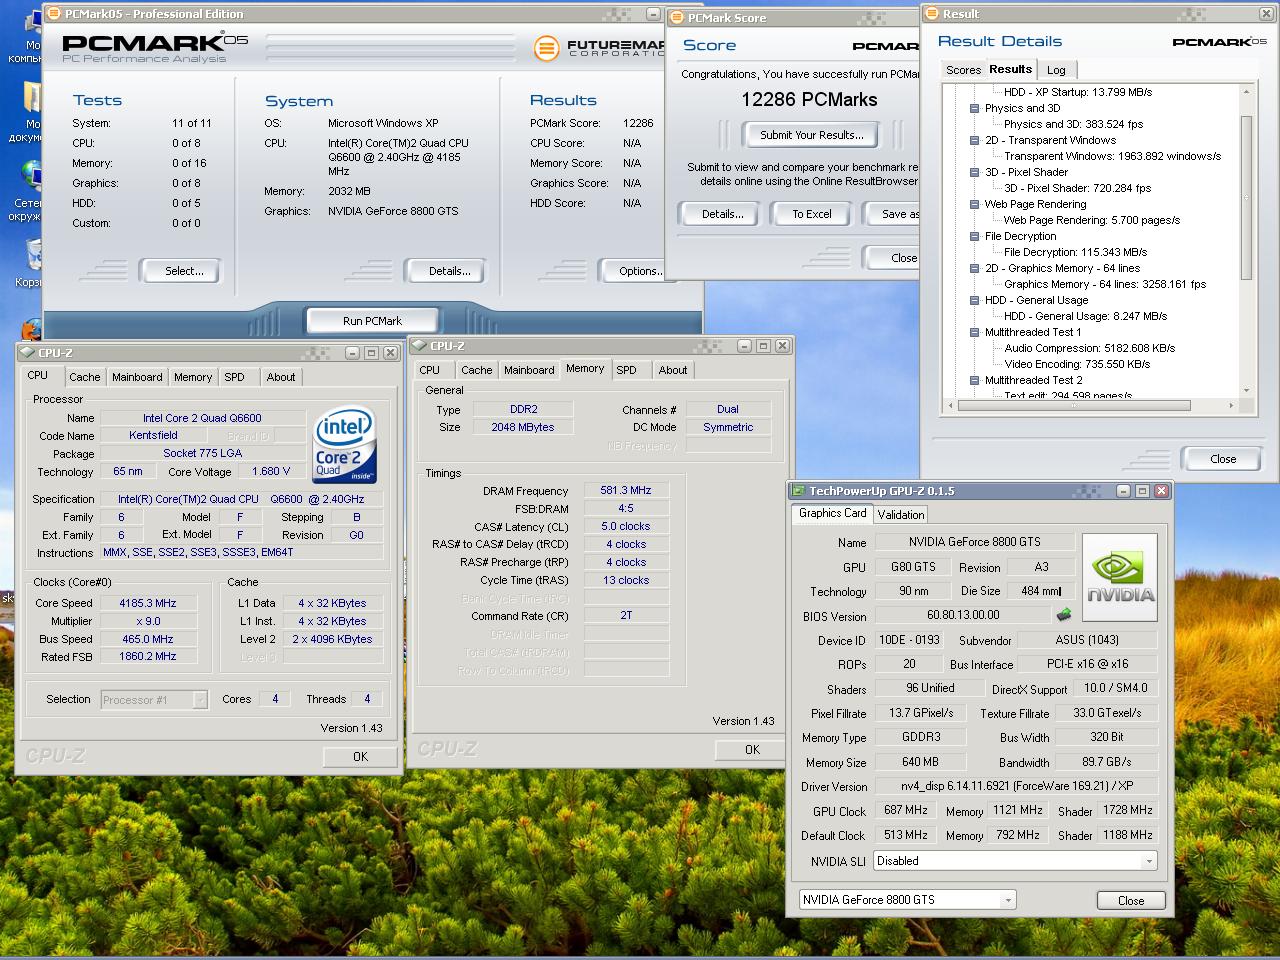Screen dimensions: 1280x960
Task: Collapse the File Decryption node
Action: (x=974, y=236)
